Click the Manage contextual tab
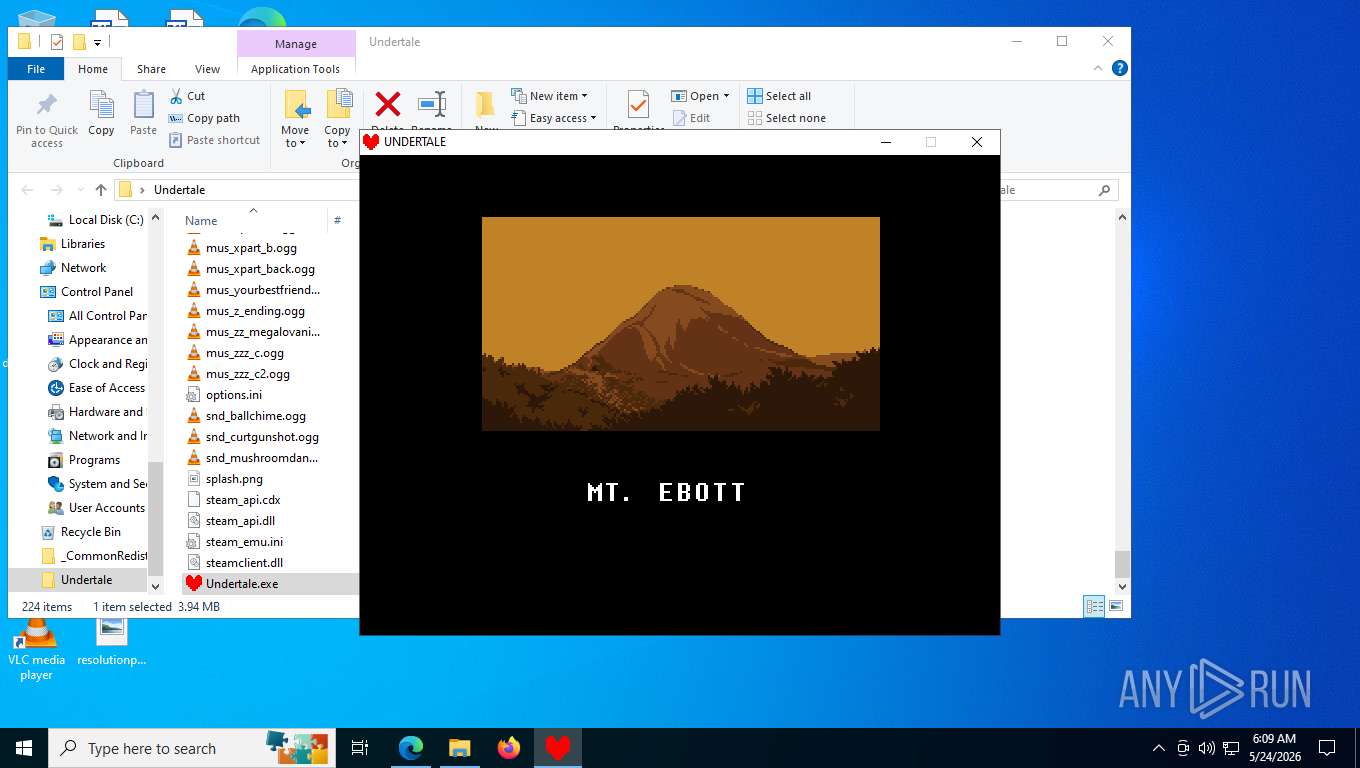 (296, 44)
